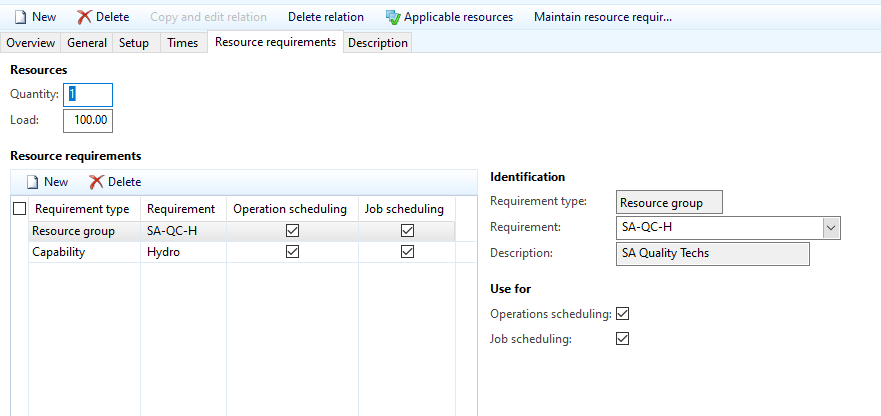Click the Requirement type field under Identification

point(669,202)
